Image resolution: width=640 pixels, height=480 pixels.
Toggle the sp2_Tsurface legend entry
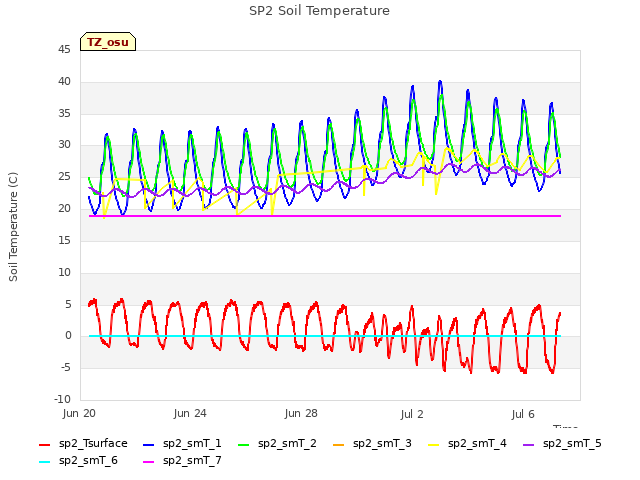(x=83, y=443)
